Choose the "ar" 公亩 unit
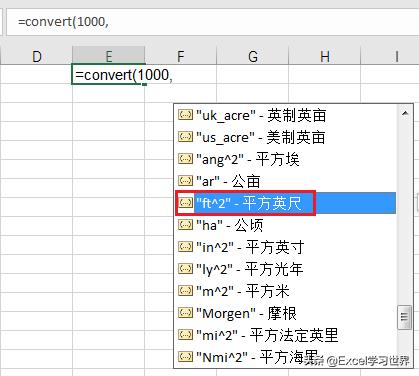This screenshot has height=376, width=419. tap(286, 181)
